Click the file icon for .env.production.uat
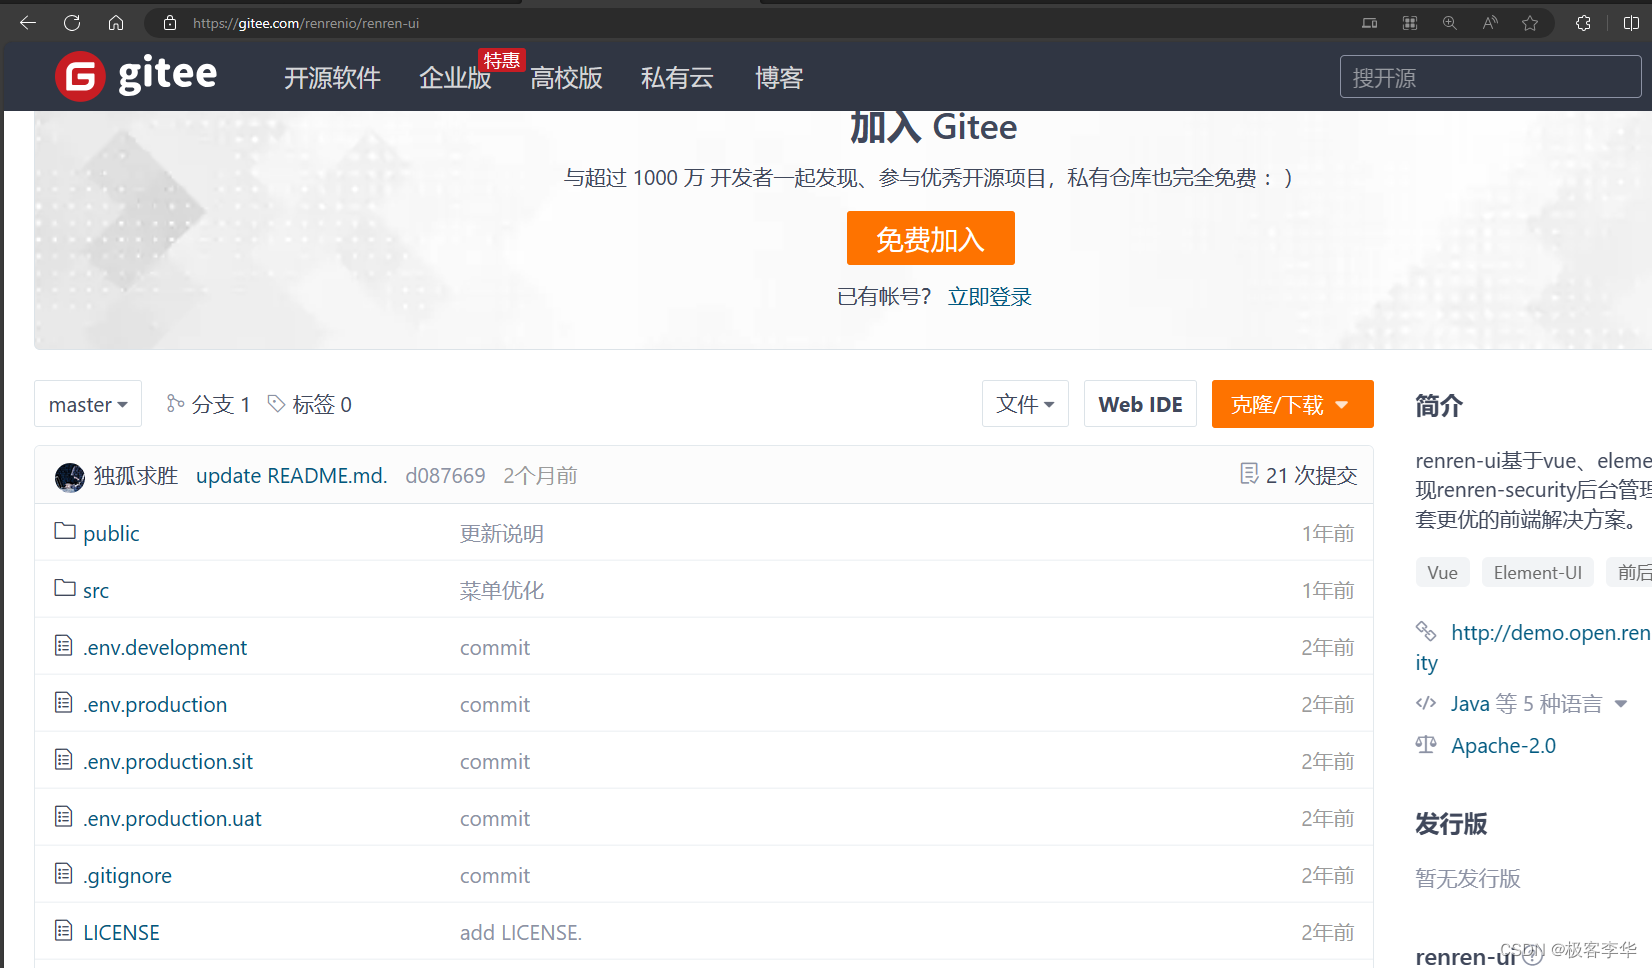Screen dimensions: 1652x968 (x=64, y=817)
